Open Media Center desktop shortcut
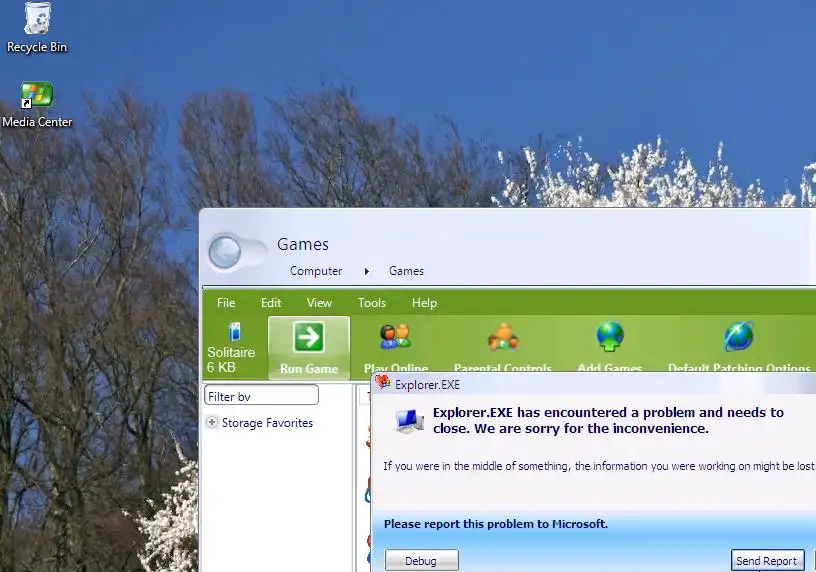Screen dimensions: 816x572 pyautogui.click(x=37, y=105)
